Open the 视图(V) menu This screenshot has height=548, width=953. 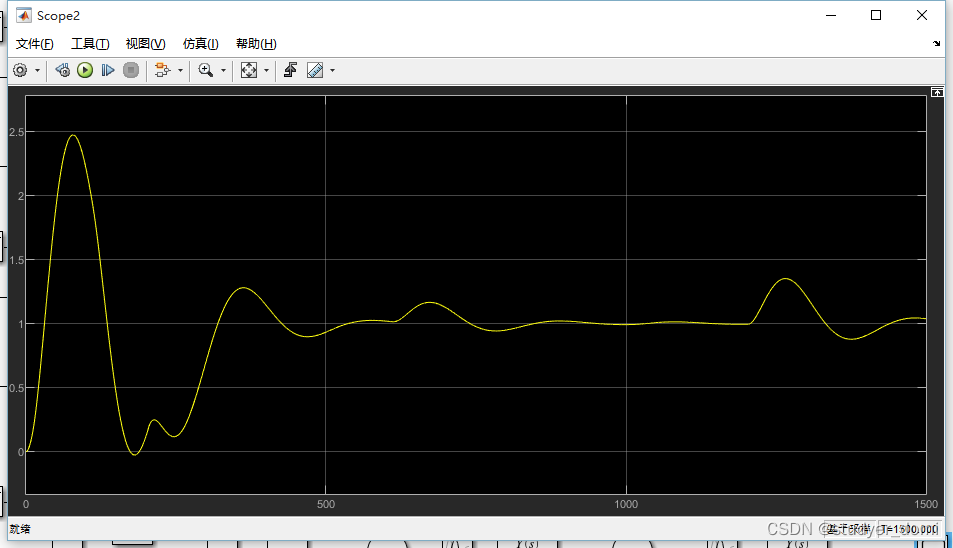point(145,44)
